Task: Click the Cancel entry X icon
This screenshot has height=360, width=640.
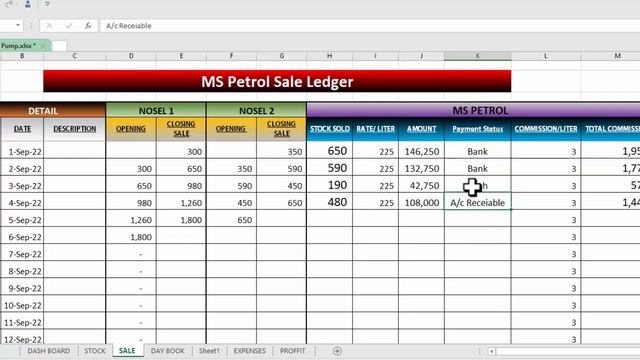Action: [x=49, y=26]
